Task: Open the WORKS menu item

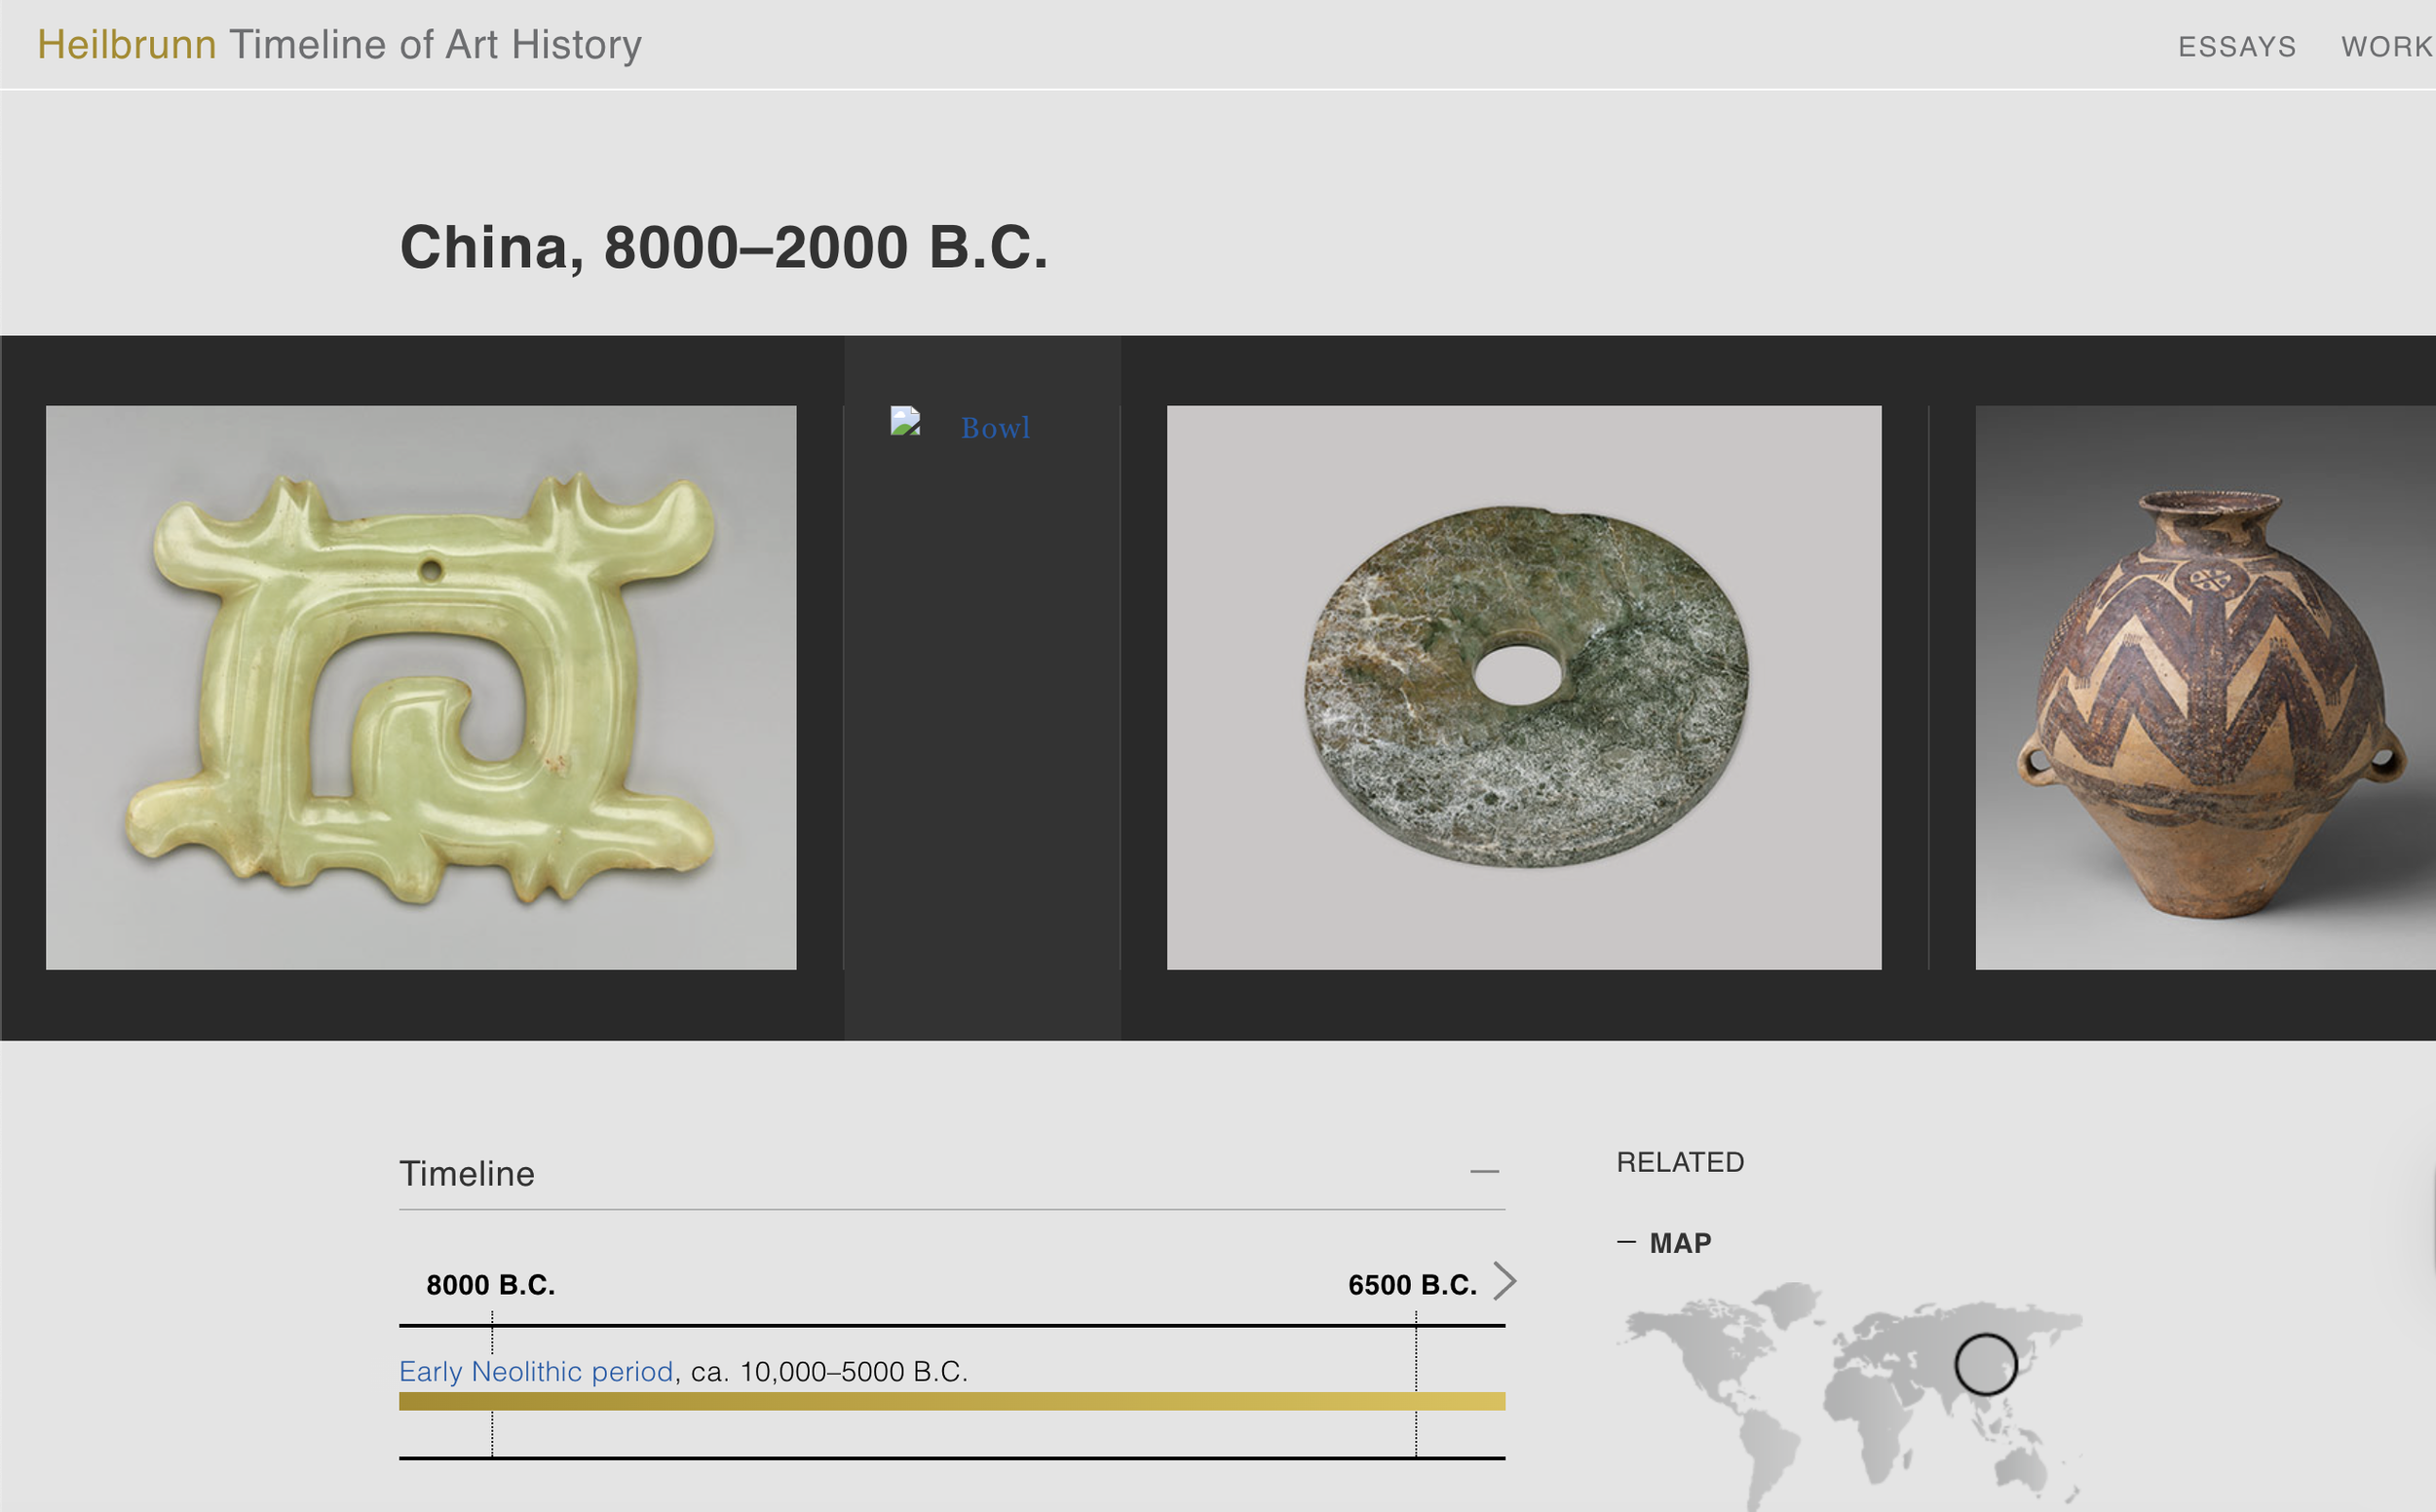Action: tap(2386, 47)
